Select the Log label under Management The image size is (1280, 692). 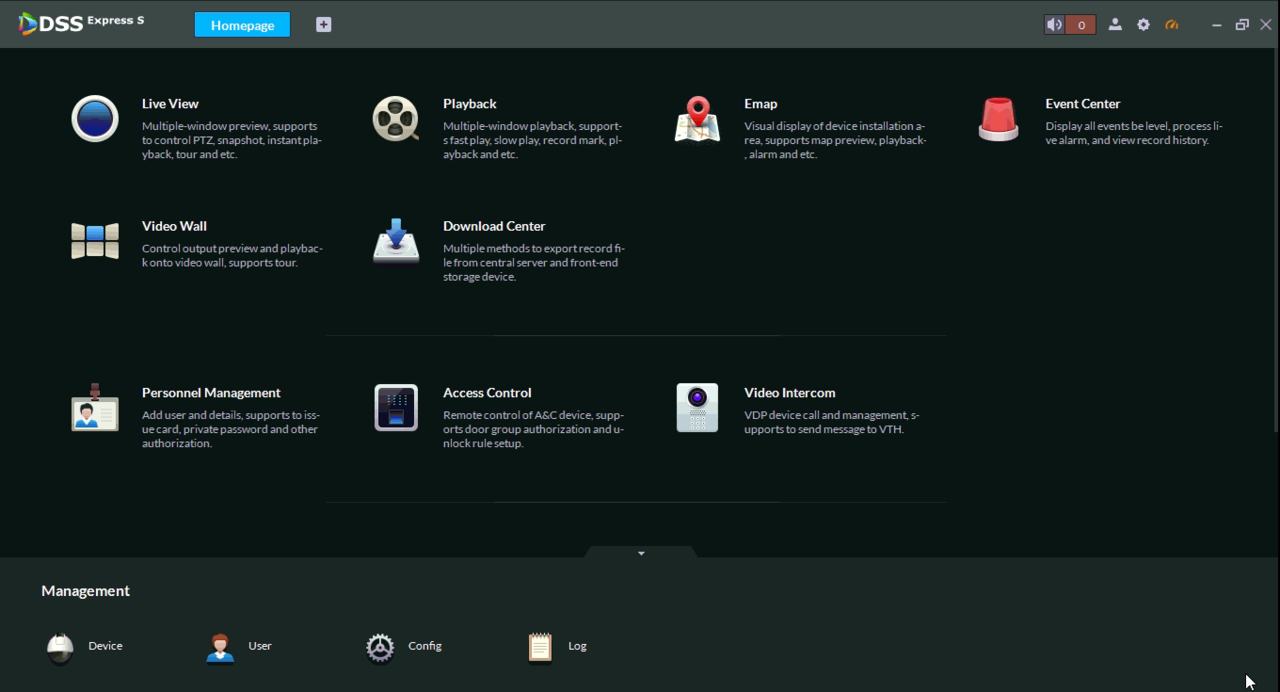coord(577,646)
